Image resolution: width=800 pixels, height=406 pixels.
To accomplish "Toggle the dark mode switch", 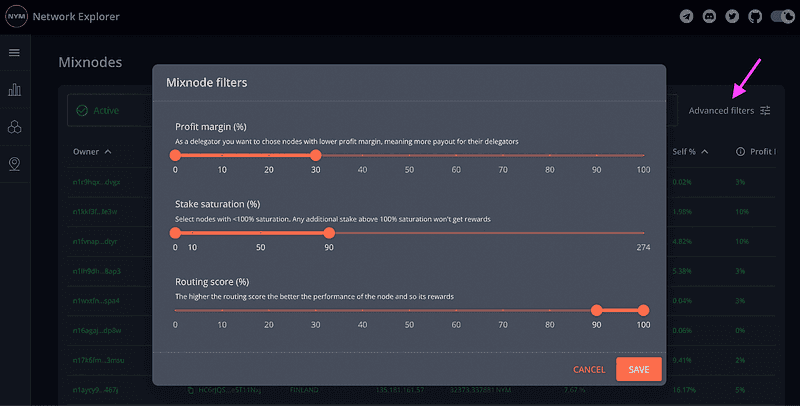I will (781, 16).
